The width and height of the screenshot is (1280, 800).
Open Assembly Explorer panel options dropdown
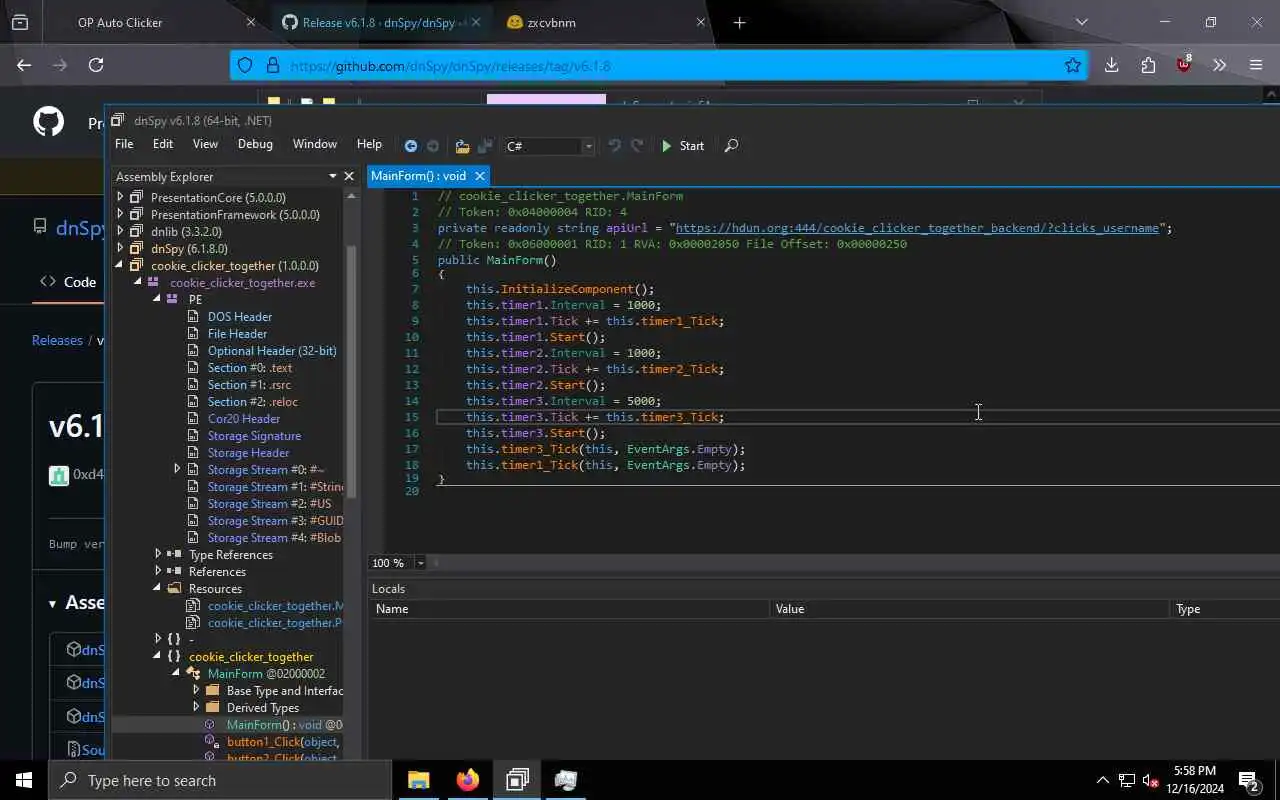(x=333, y=176)
